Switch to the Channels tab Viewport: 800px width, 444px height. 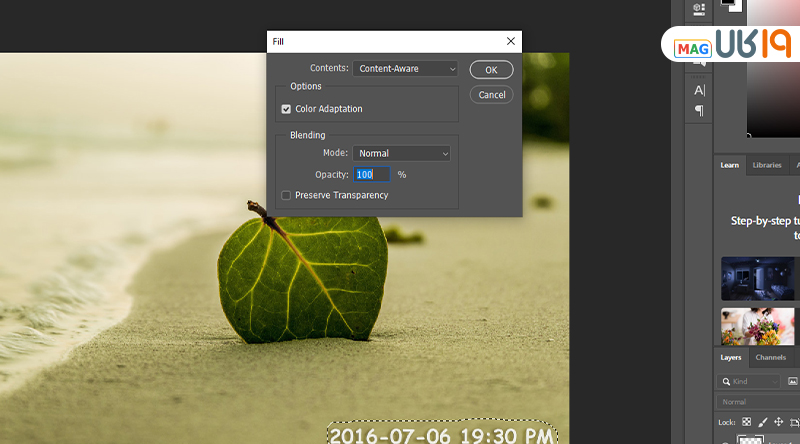[770, 357]
